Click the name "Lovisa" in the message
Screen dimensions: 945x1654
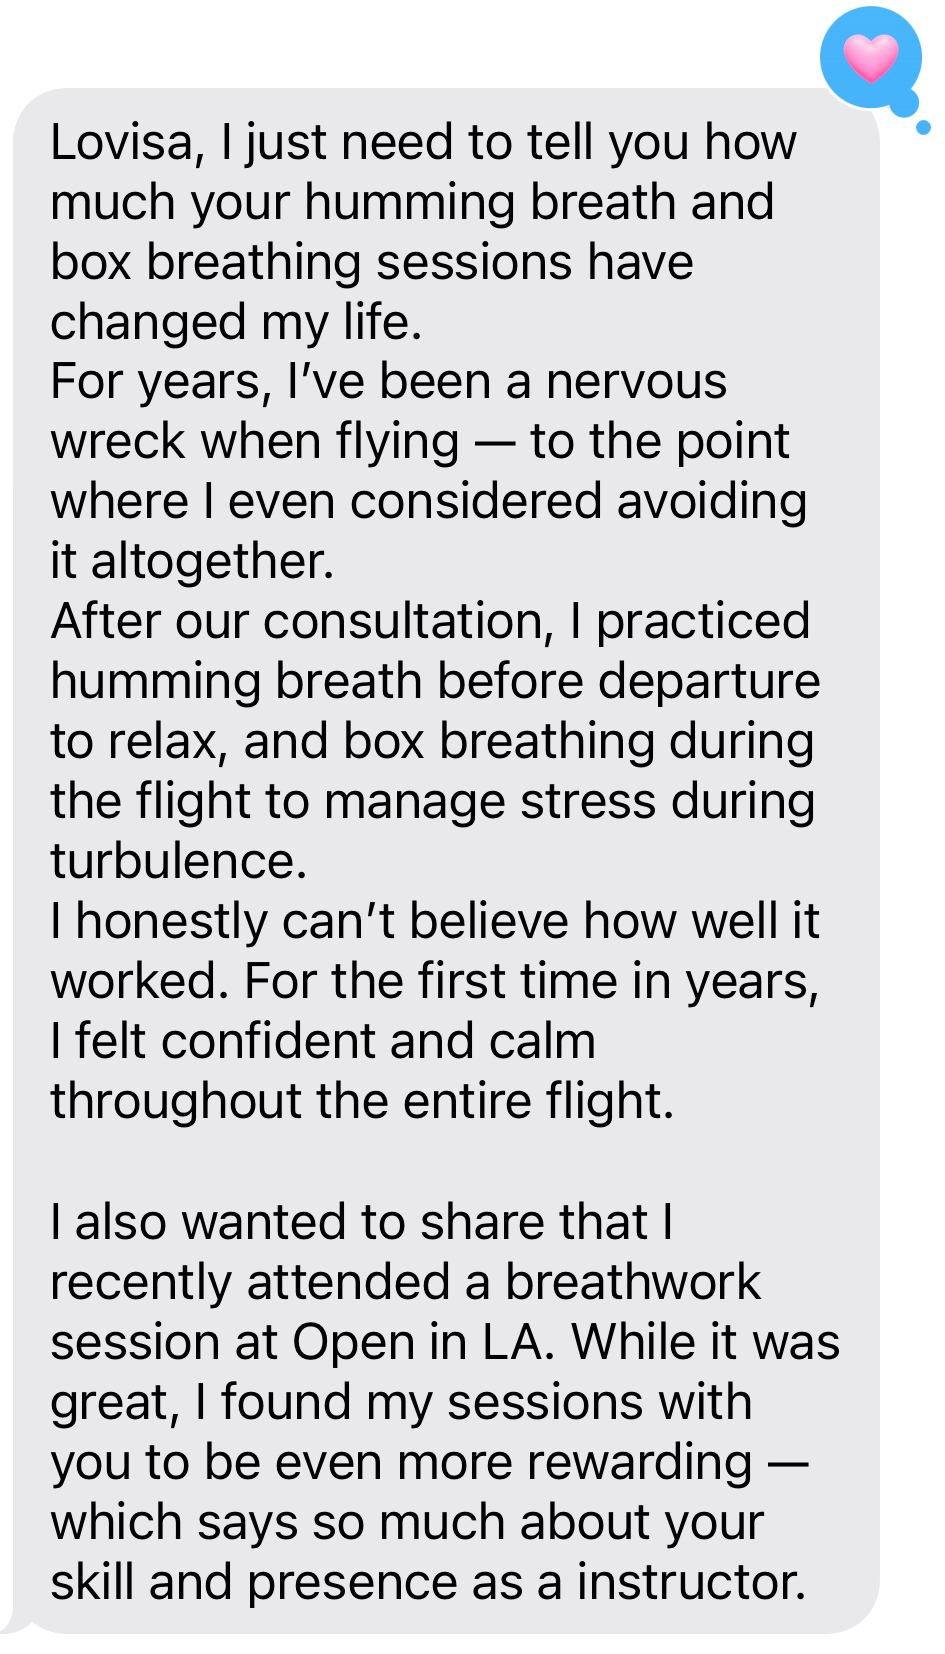(121, 143)
